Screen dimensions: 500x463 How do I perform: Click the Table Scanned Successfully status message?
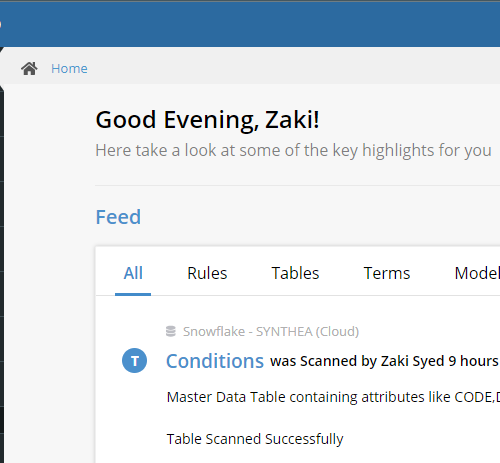255,439
